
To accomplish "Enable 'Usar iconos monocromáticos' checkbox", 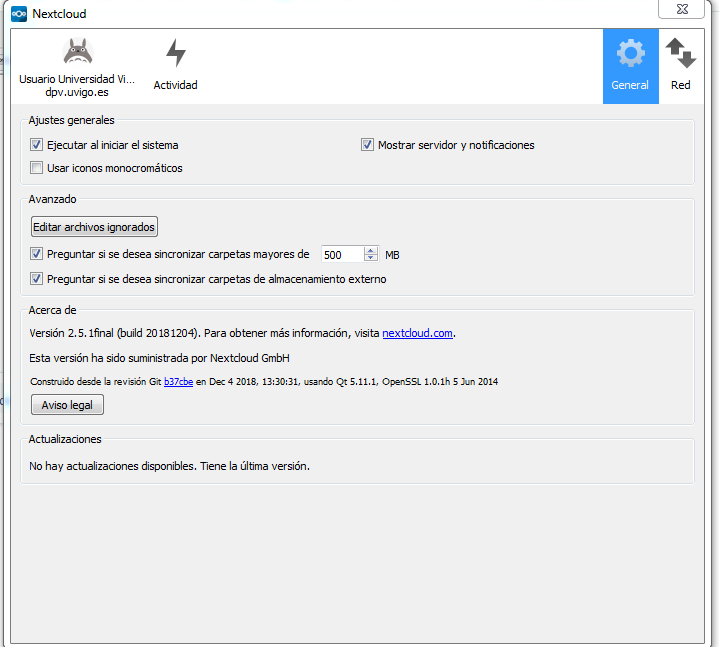I will tap(37, 168).
